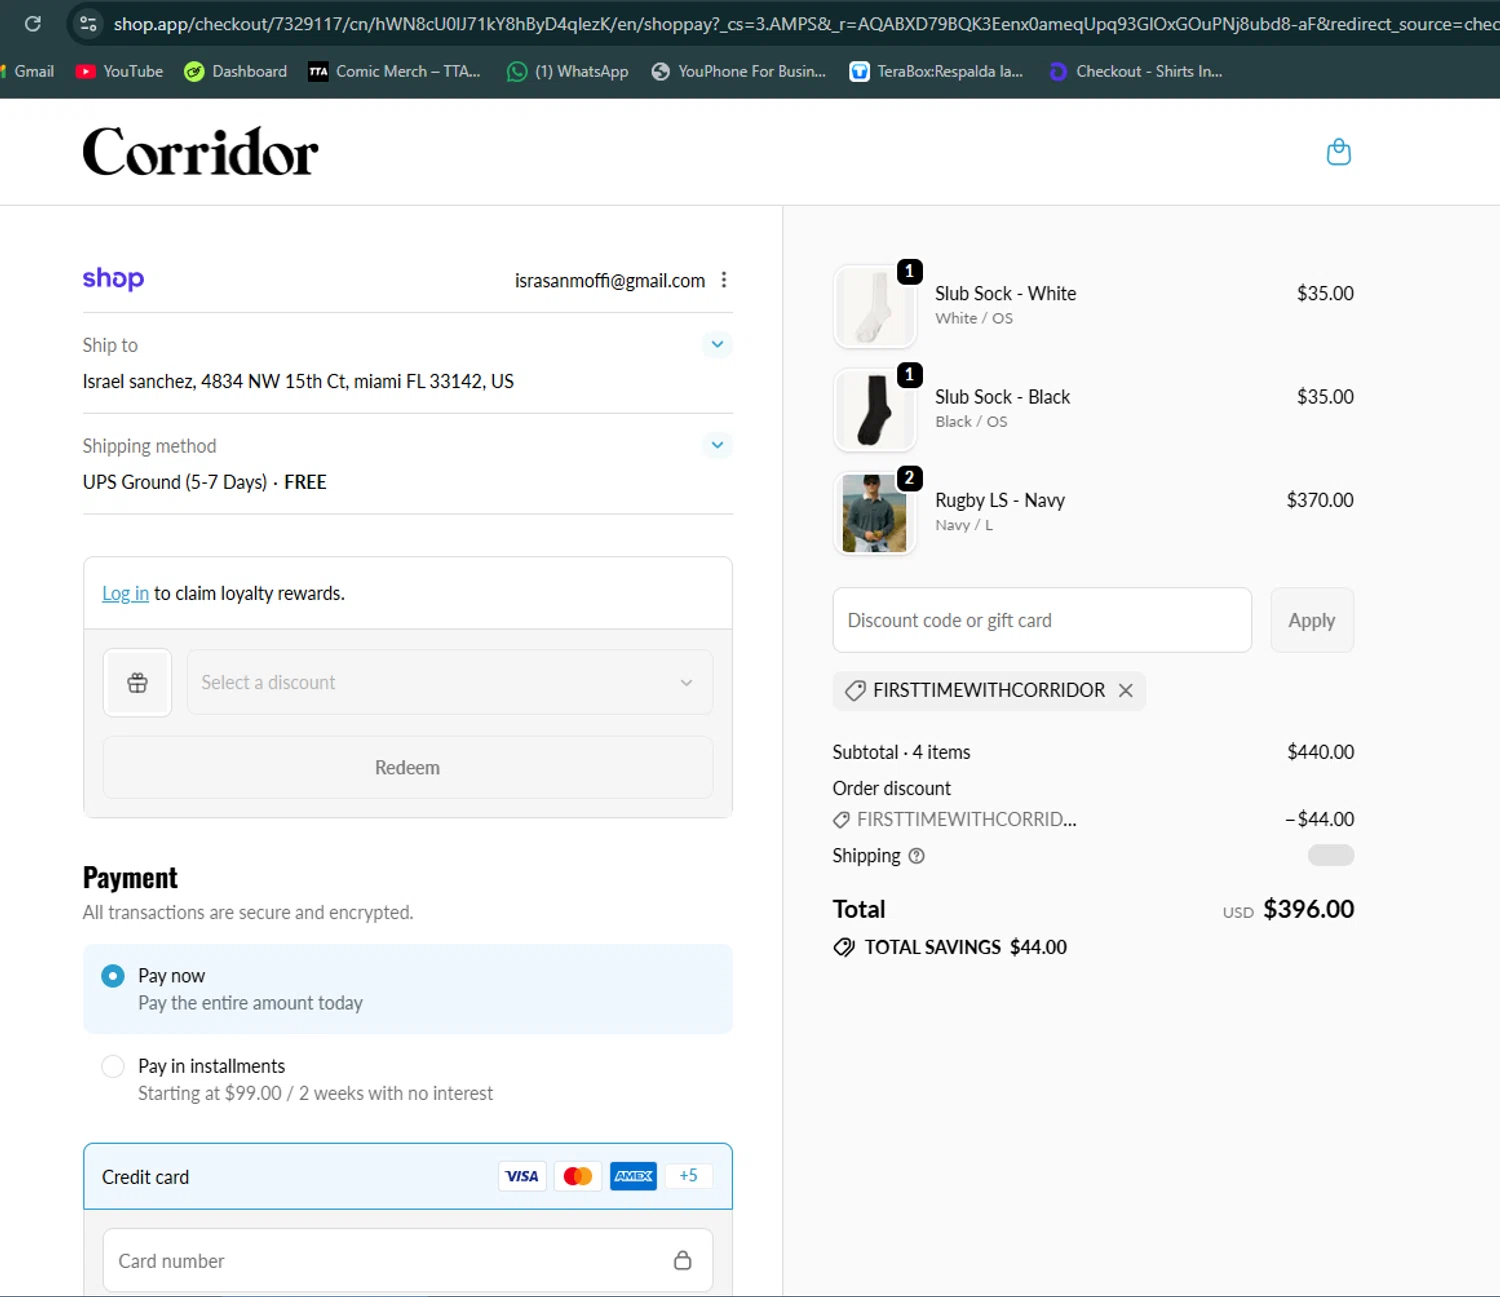
Task: Click the Visa card icon
Action: pos(521,1176)
